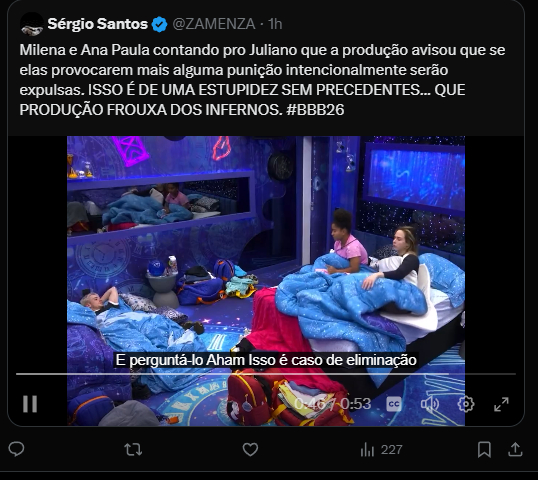Share the tweet
Image resolution: width=538 pixels, height=480 pixels.
pos(515,449)
